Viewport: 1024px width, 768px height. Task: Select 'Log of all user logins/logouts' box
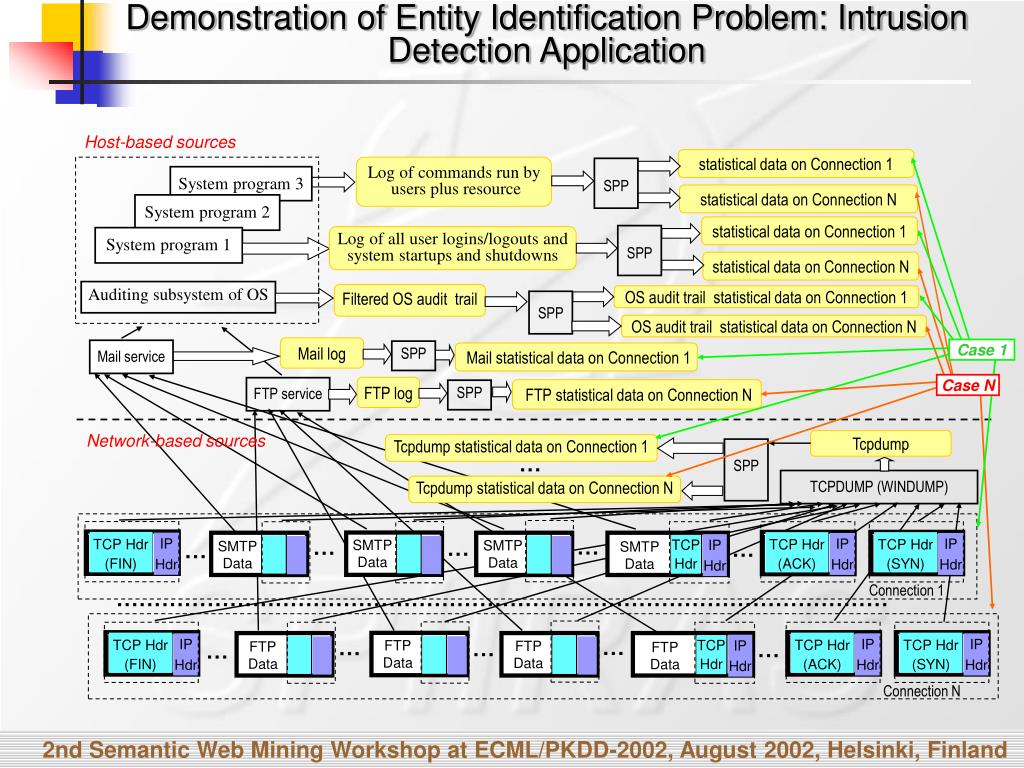(452, 248)
